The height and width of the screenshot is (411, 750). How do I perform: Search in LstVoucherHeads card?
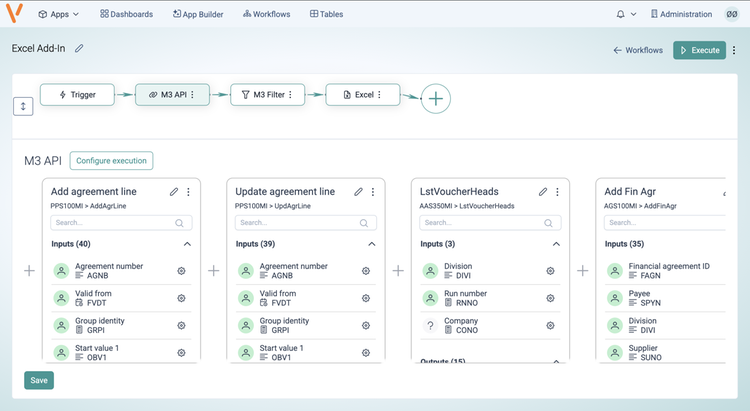click(x=490, y=222)
